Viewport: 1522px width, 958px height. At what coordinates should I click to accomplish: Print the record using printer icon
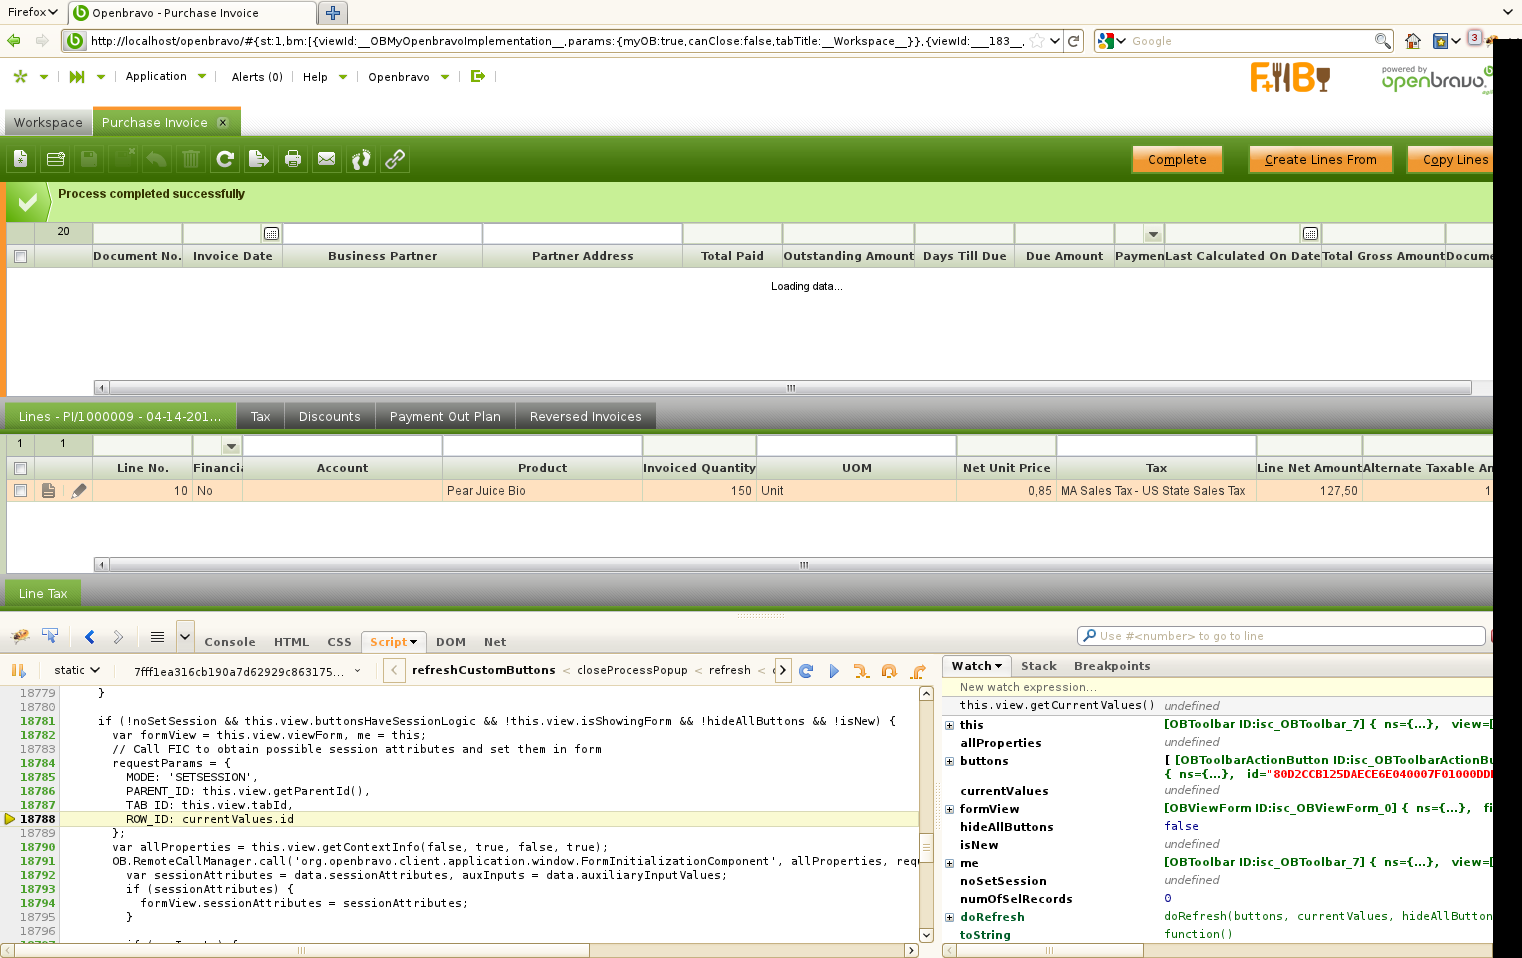(293, 159)
